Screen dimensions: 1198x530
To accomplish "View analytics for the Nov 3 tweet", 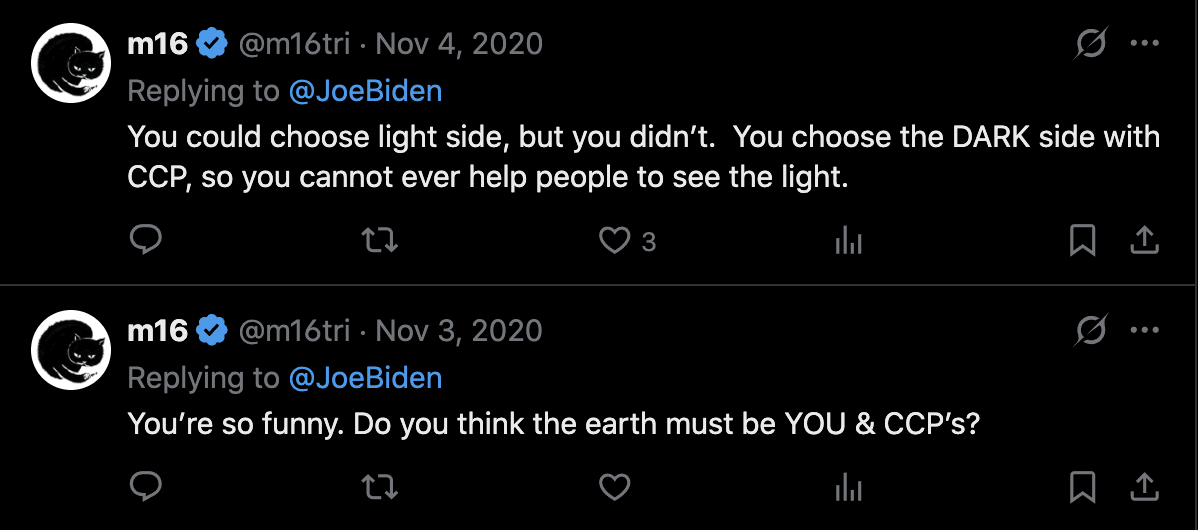I will (x=848, y=487).
